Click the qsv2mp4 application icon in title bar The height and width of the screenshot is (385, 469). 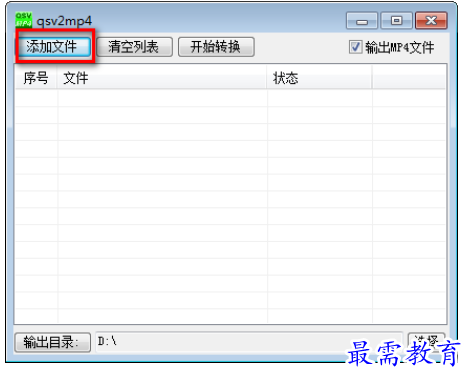tap(23, 20)
